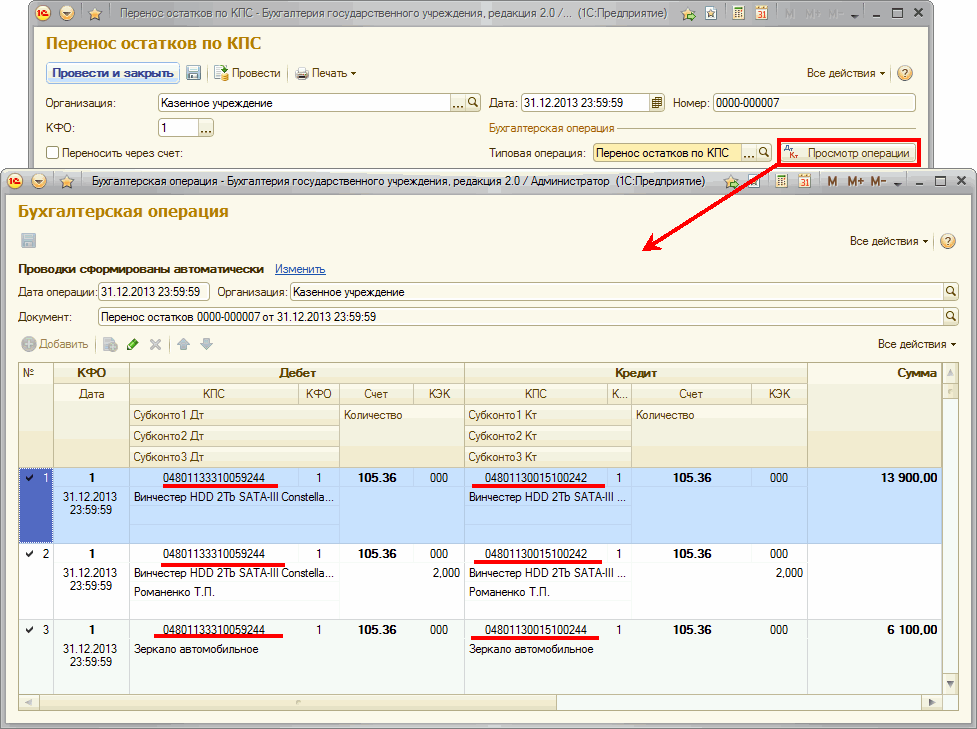Toggle 'Переносить через счет' checkbox
The width and height of the screenshot is (977, 729).
pos(53,153)
